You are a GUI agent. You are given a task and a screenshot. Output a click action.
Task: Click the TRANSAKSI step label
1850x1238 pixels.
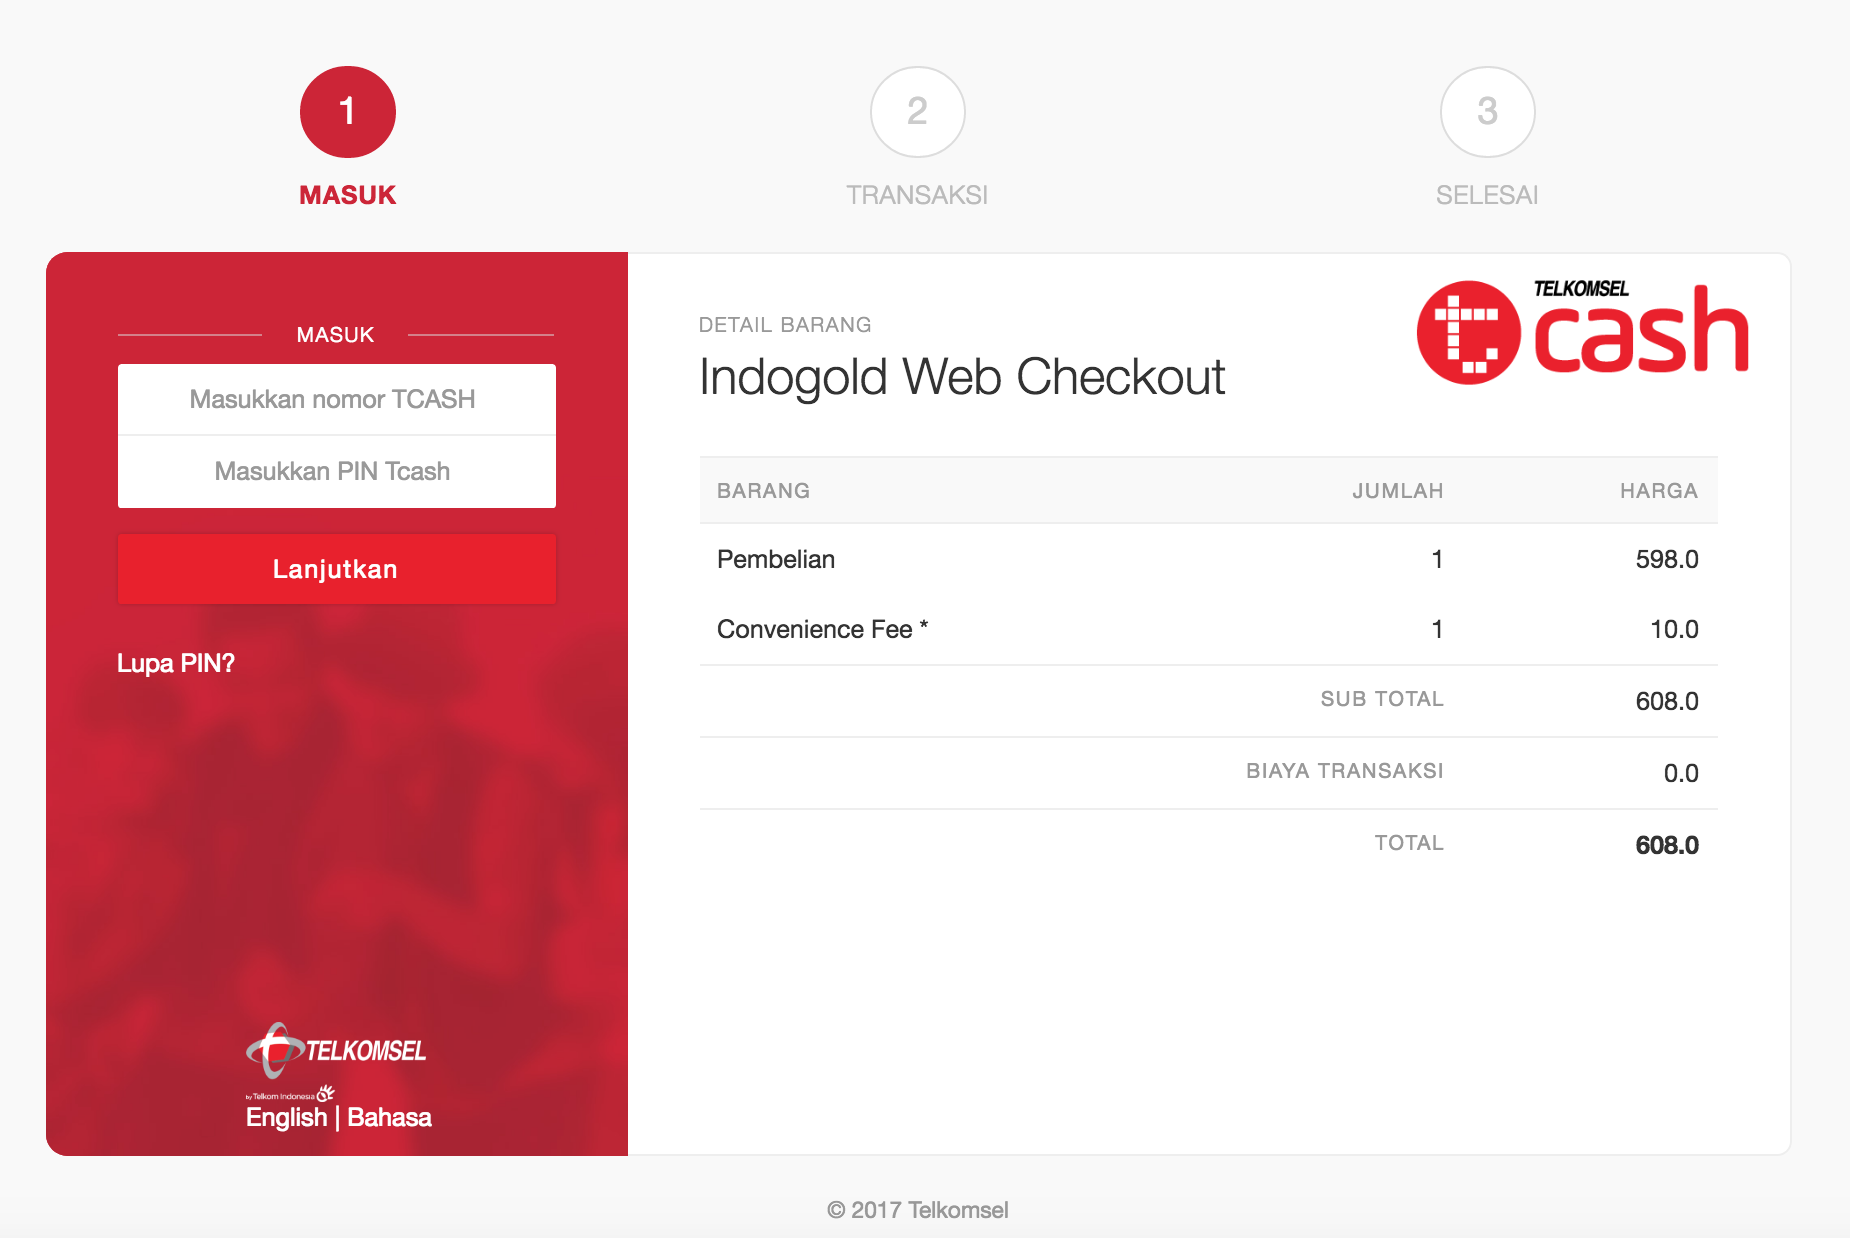[x=917, y=195]
